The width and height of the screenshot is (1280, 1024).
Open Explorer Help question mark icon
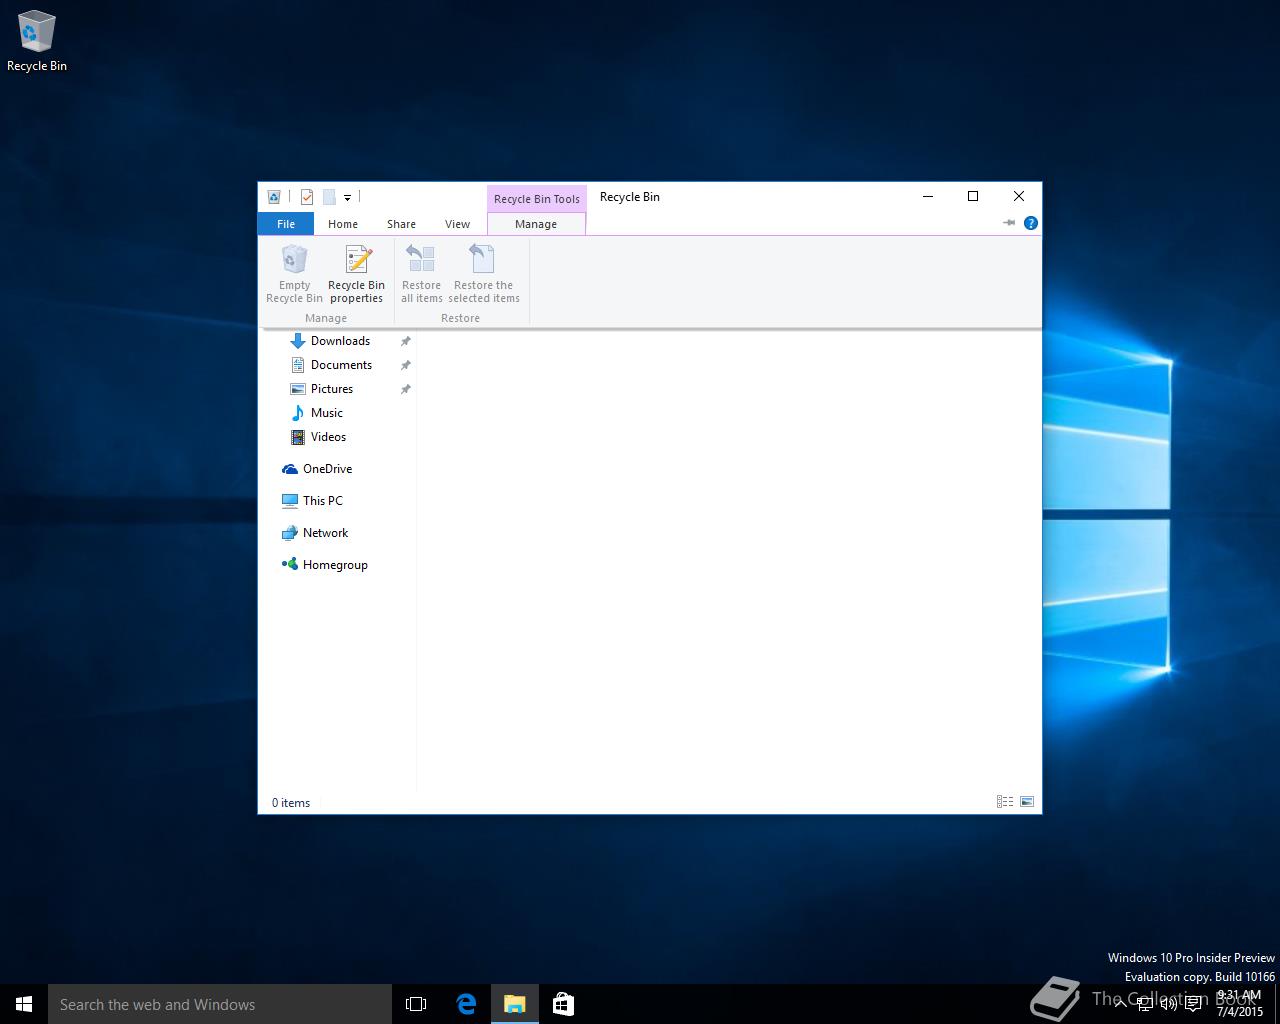tap(1031, 223)
